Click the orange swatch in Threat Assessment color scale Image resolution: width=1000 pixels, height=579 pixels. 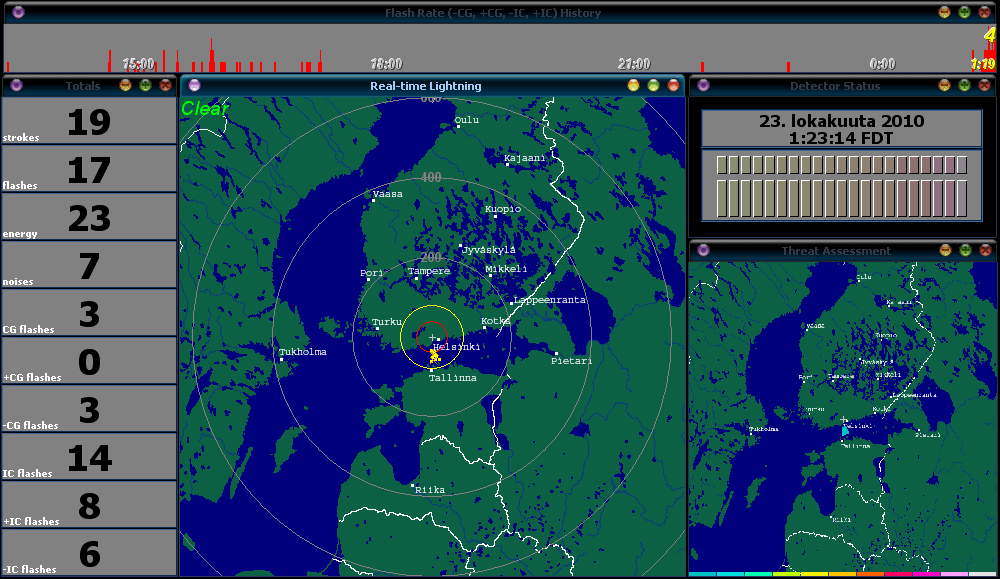870,574
